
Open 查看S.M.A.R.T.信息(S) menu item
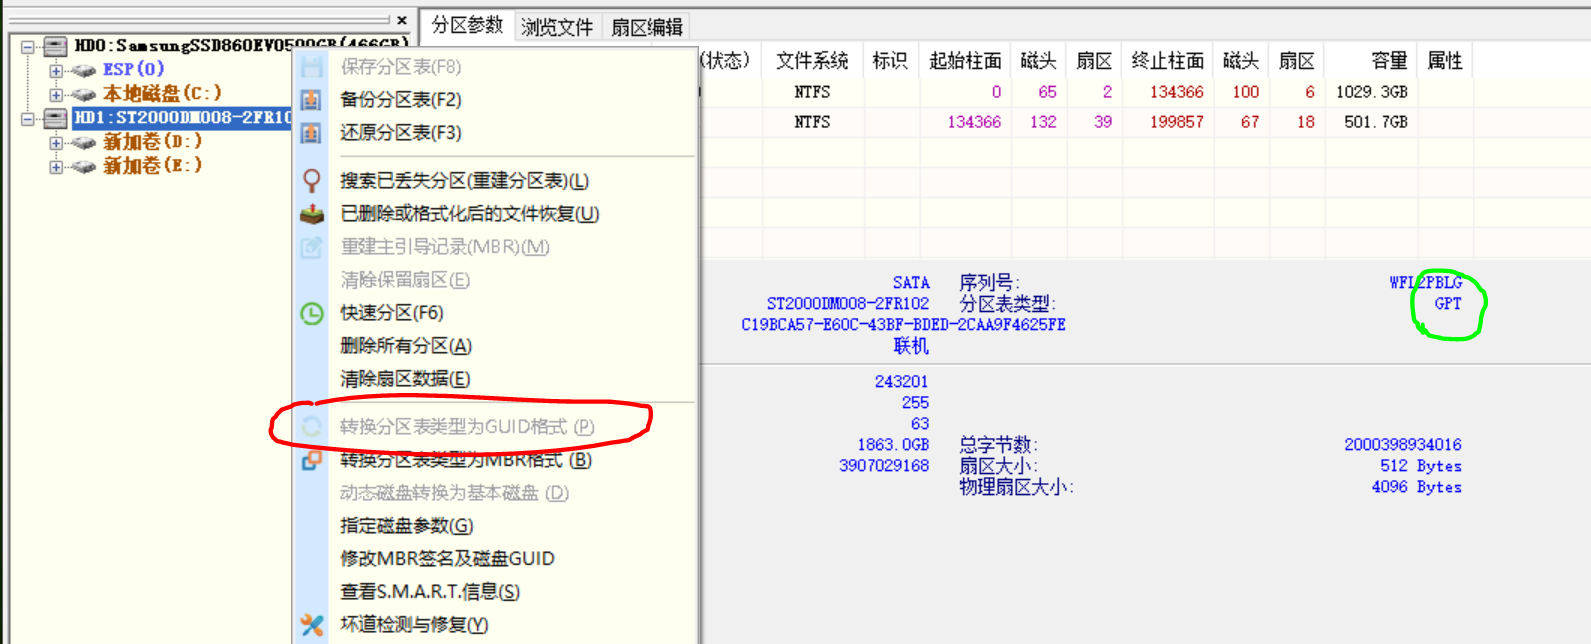coord(429,592)
